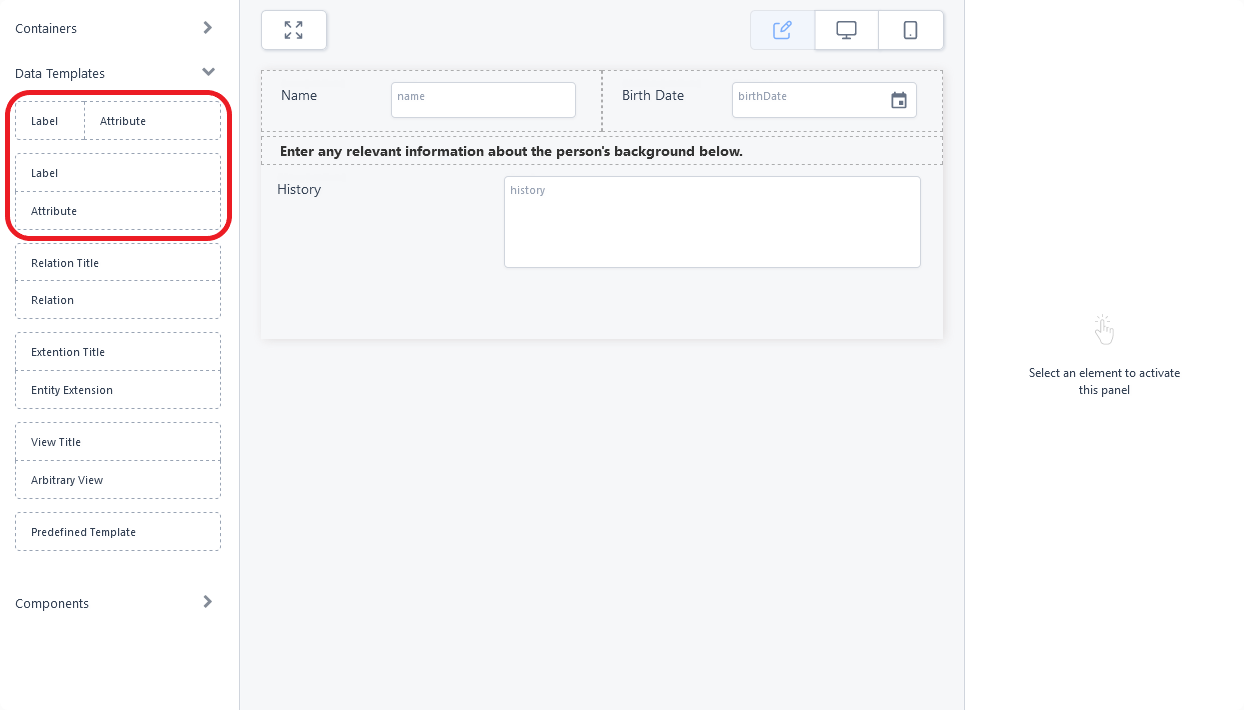
Task: Select the Extention Title template
Action: click(118, 352)
